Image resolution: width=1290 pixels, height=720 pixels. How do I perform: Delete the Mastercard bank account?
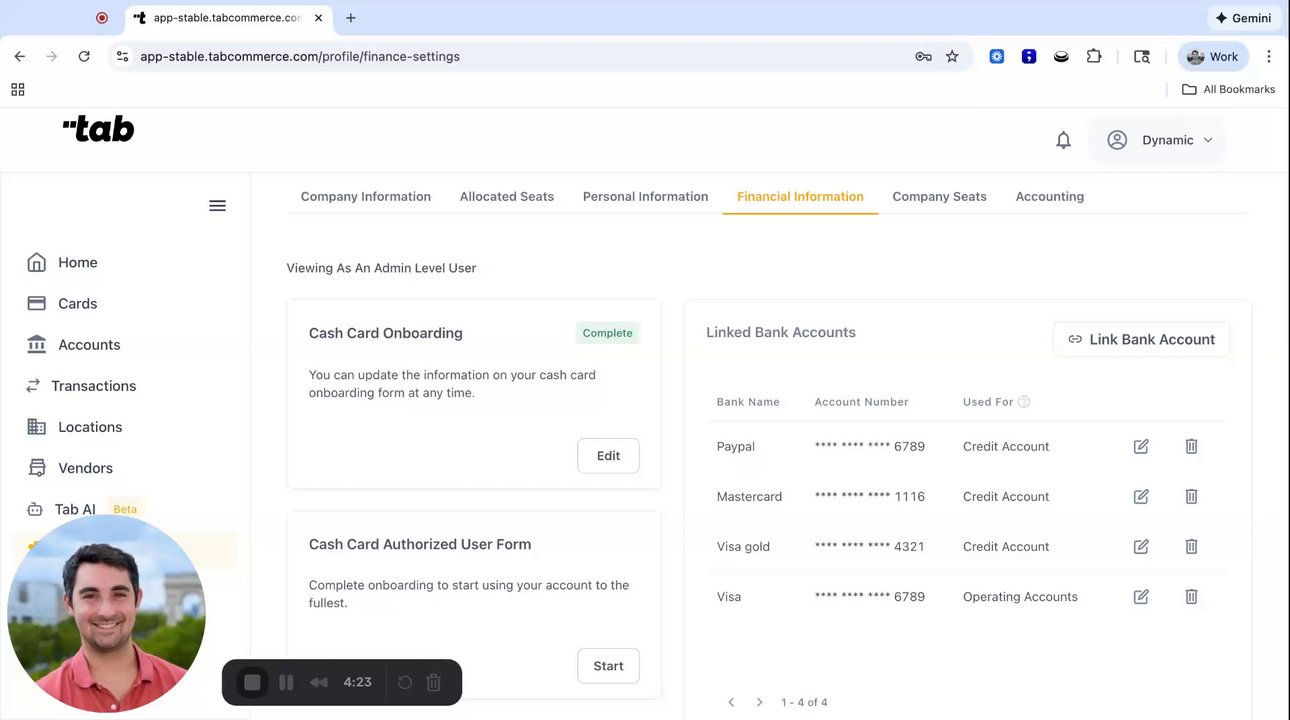[1191, 497]
